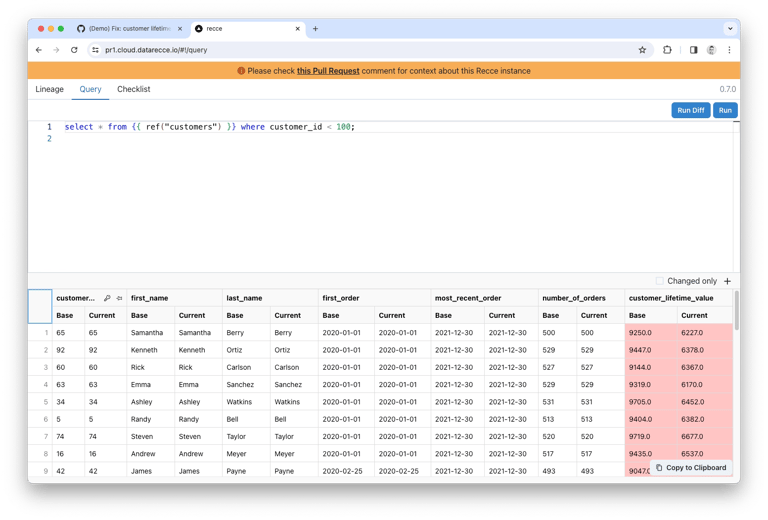Select the recce browser tab
Image resolution: width=768 pixels, height=520 pixels.
[x=247, y=29]
